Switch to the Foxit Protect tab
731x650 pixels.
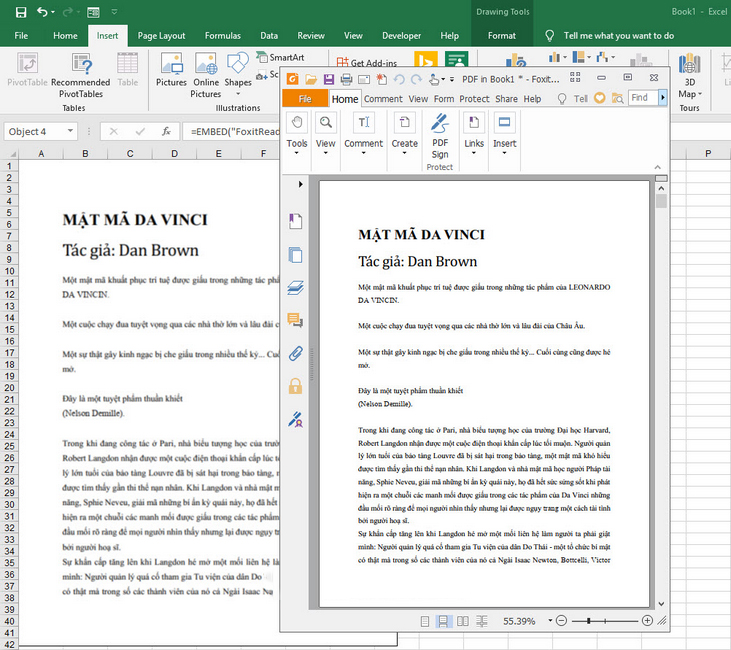pyautogui.click(x=474, y=99)
